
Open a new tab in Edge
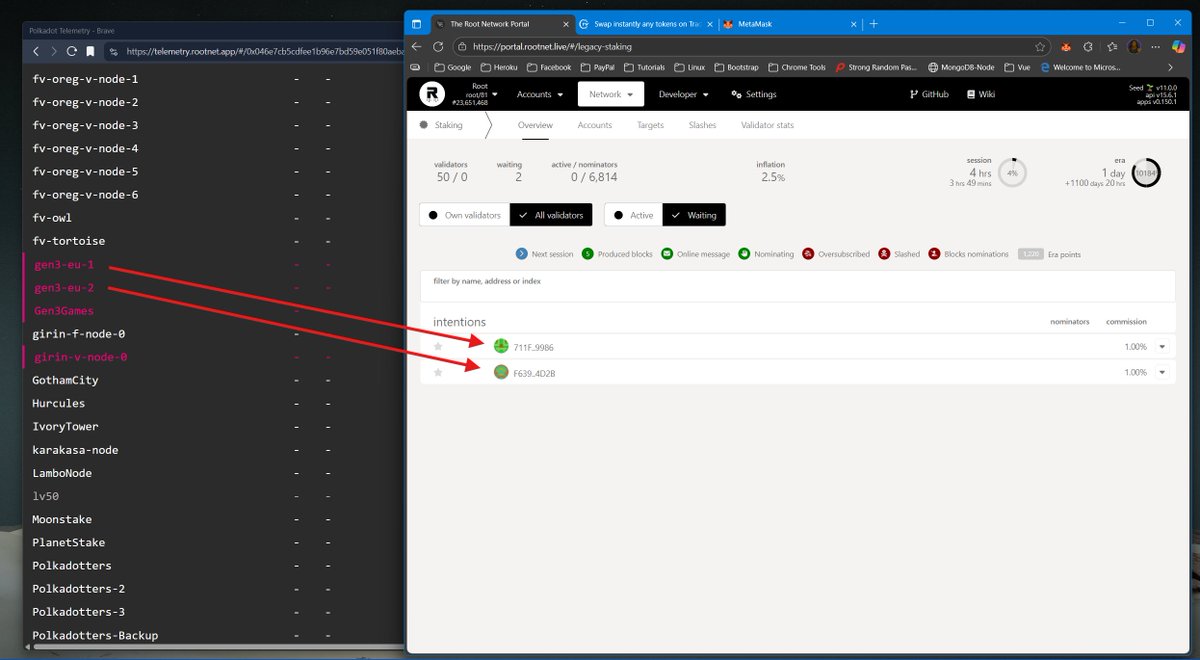coord(873,23)
